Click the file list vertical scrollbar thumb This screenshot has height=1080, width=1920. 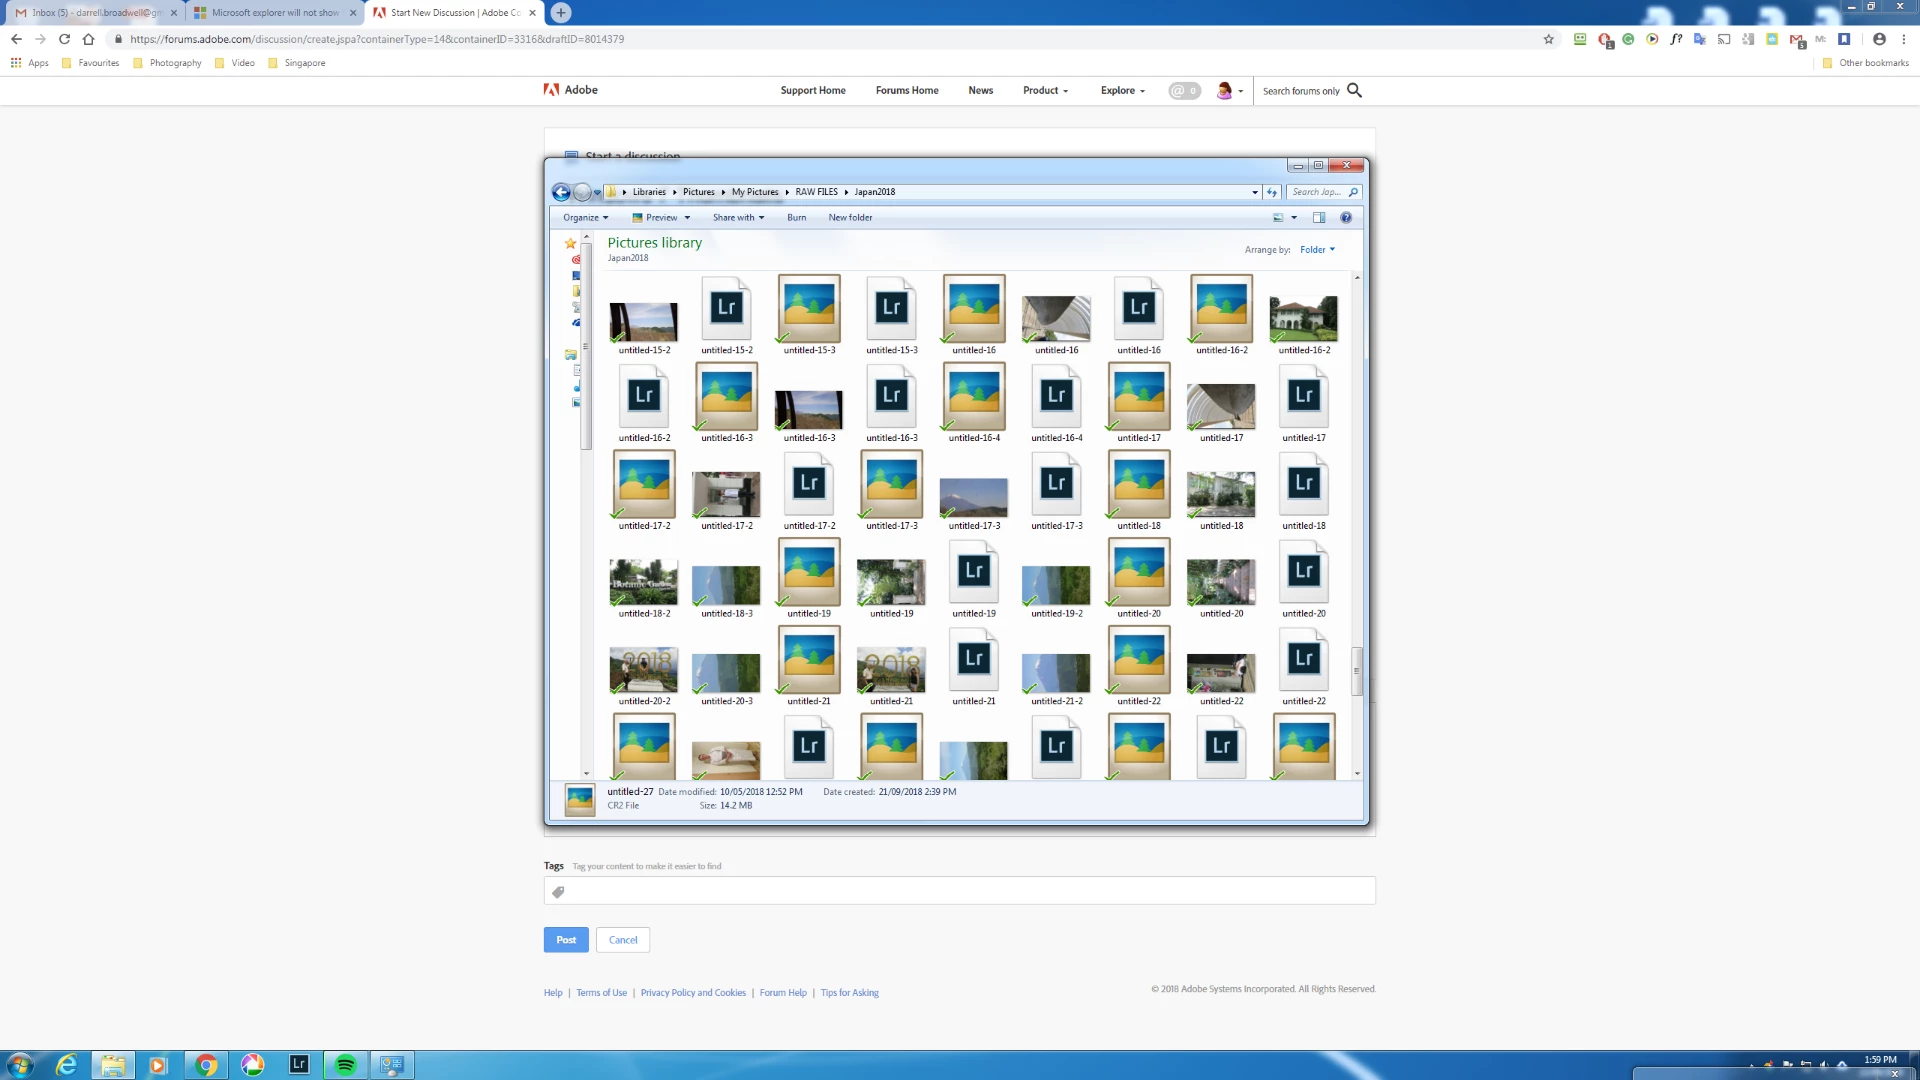(1357, 670)
